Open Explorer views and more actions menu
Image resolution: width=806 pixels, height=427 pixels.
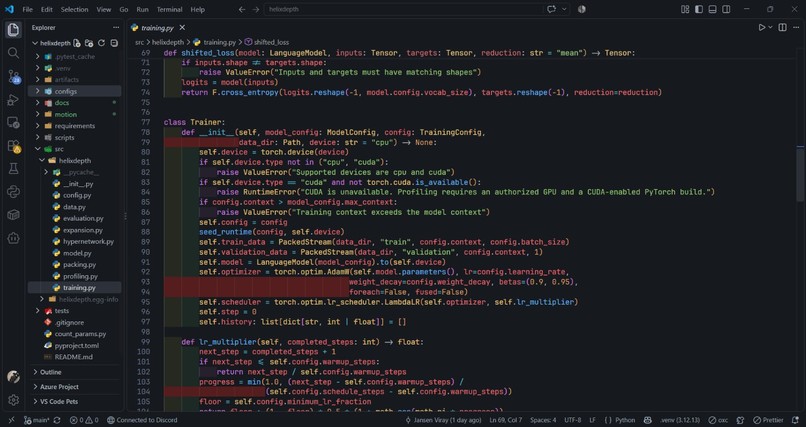coord(116,28)
